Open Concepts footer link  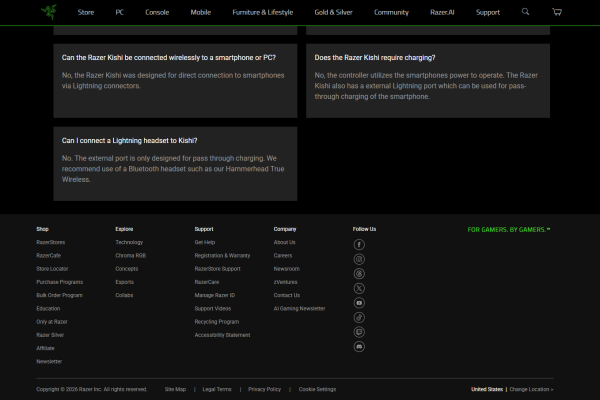click(x=127, y=269)
